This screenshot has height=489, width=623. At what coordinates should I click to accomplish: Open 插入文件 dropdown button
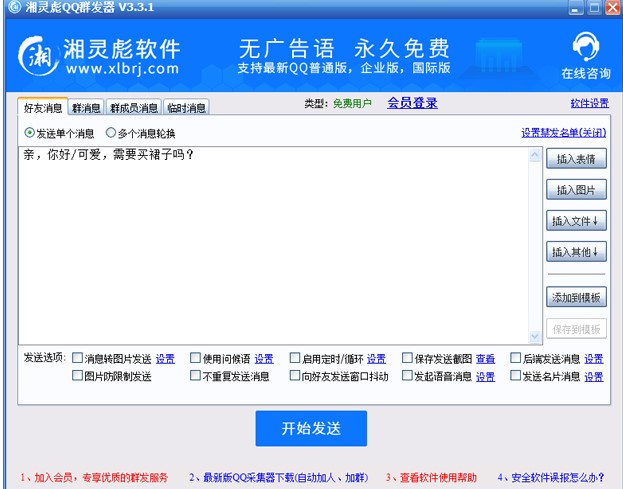tap(576, 220)
